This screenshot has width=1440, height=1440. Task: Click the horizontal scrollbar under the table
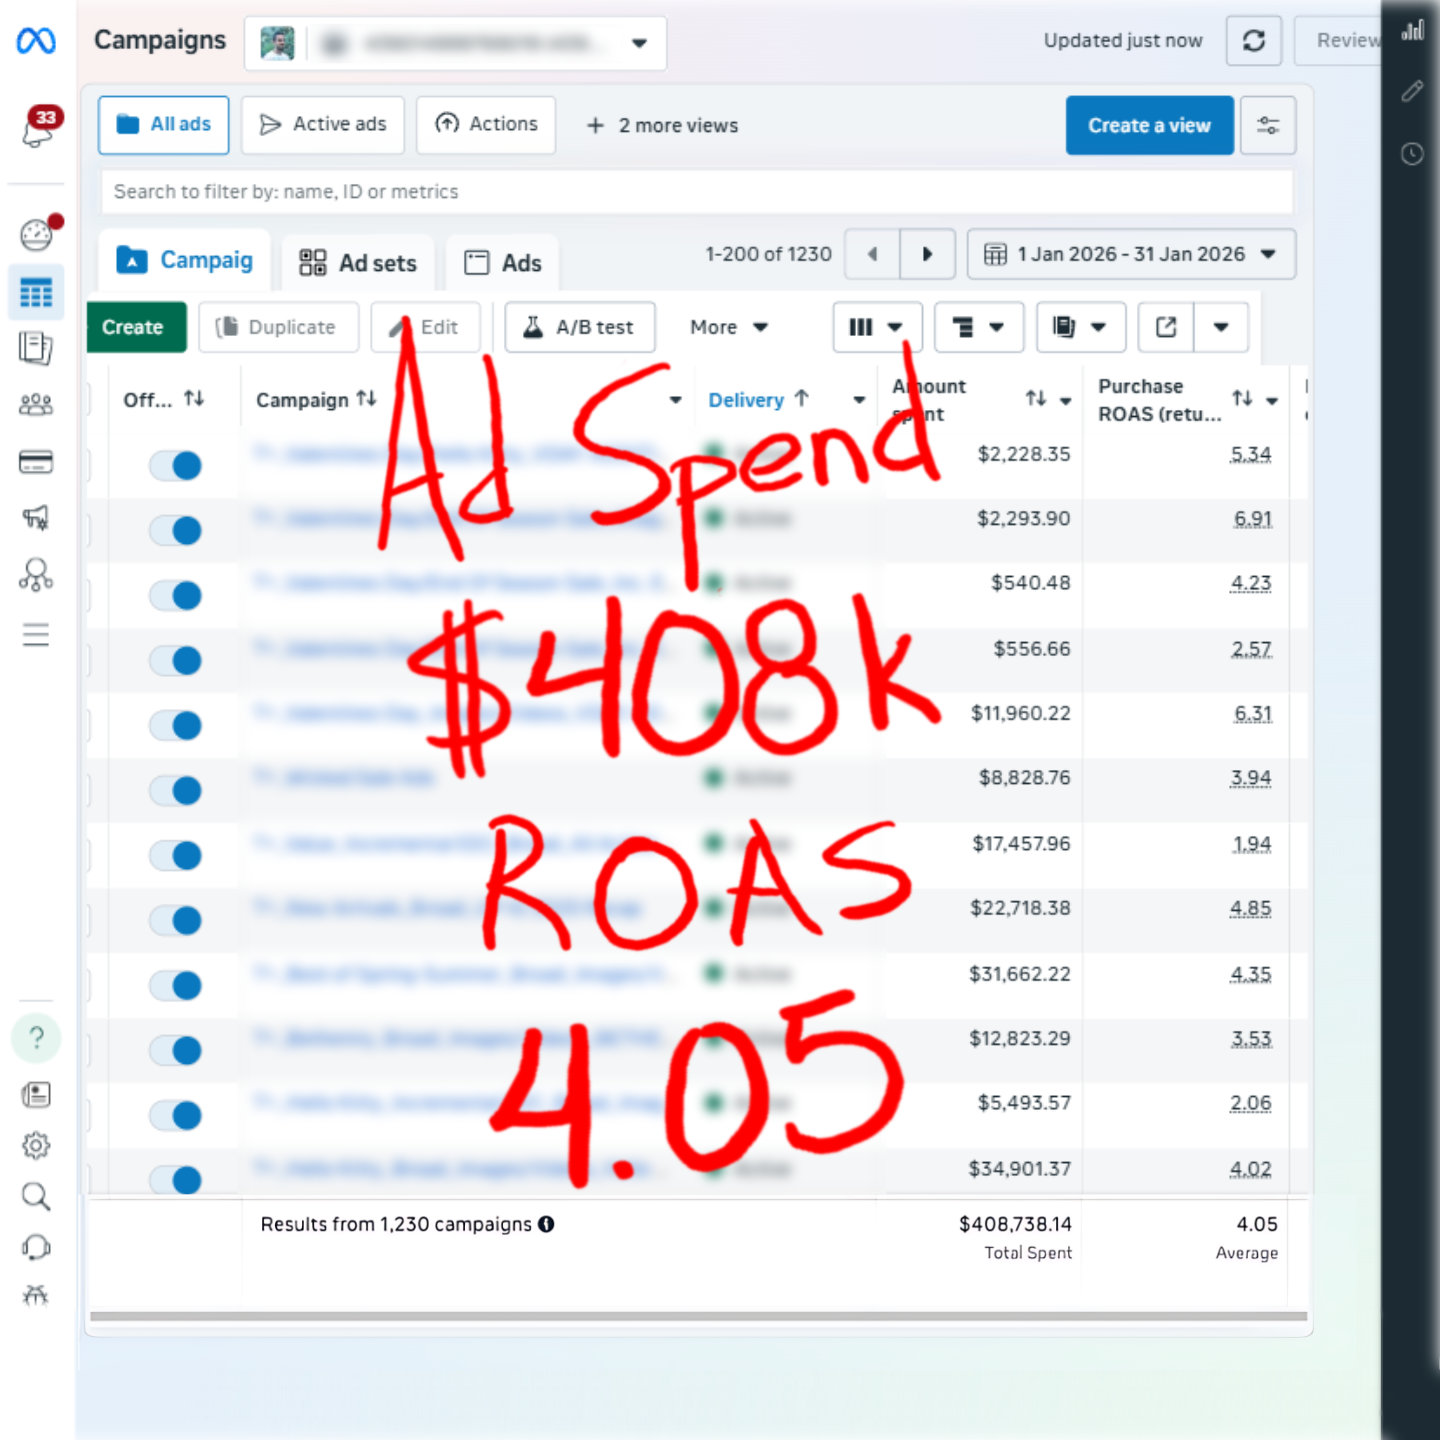pyautogui.click(x=698, y=1316)
